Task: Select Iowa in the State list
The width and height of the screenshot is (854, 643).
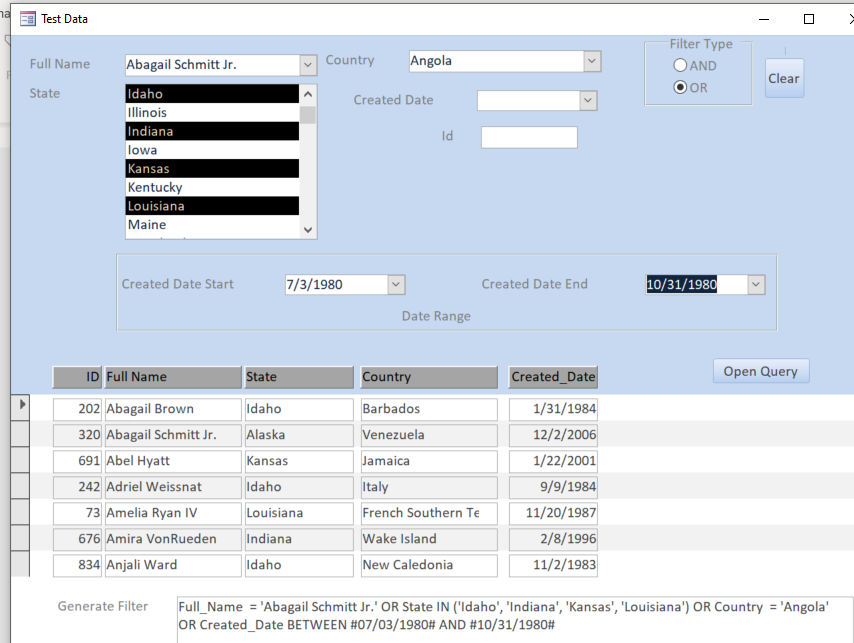Action: coord(212,150)
